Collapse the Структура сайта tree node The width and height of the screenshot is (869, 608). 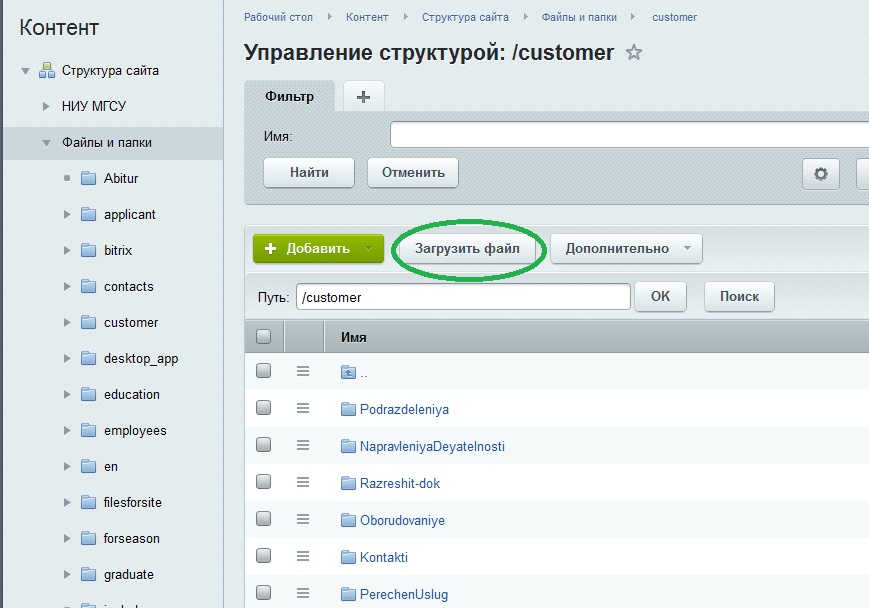[25, 71]
